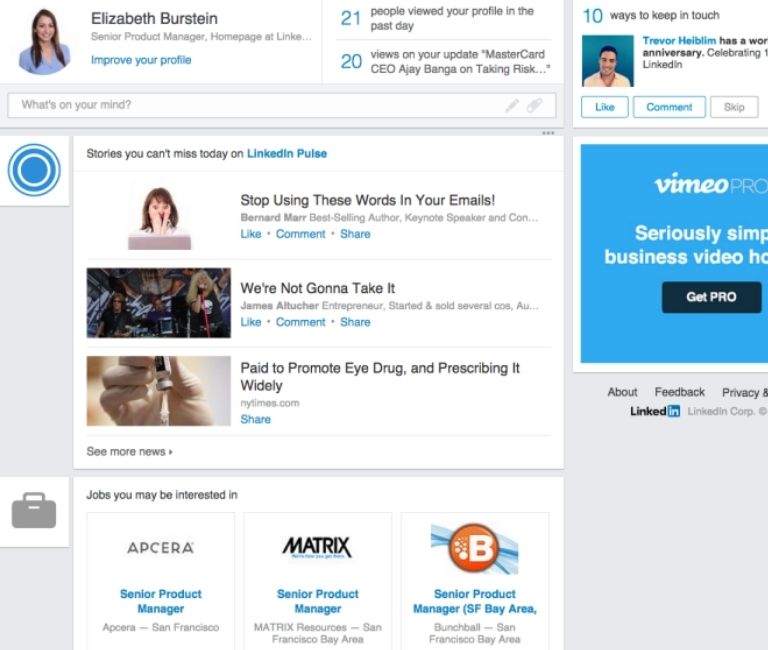The image size is (768, 650).
Task: Click the pencil icon in the share box
Action: click(512, 105)
